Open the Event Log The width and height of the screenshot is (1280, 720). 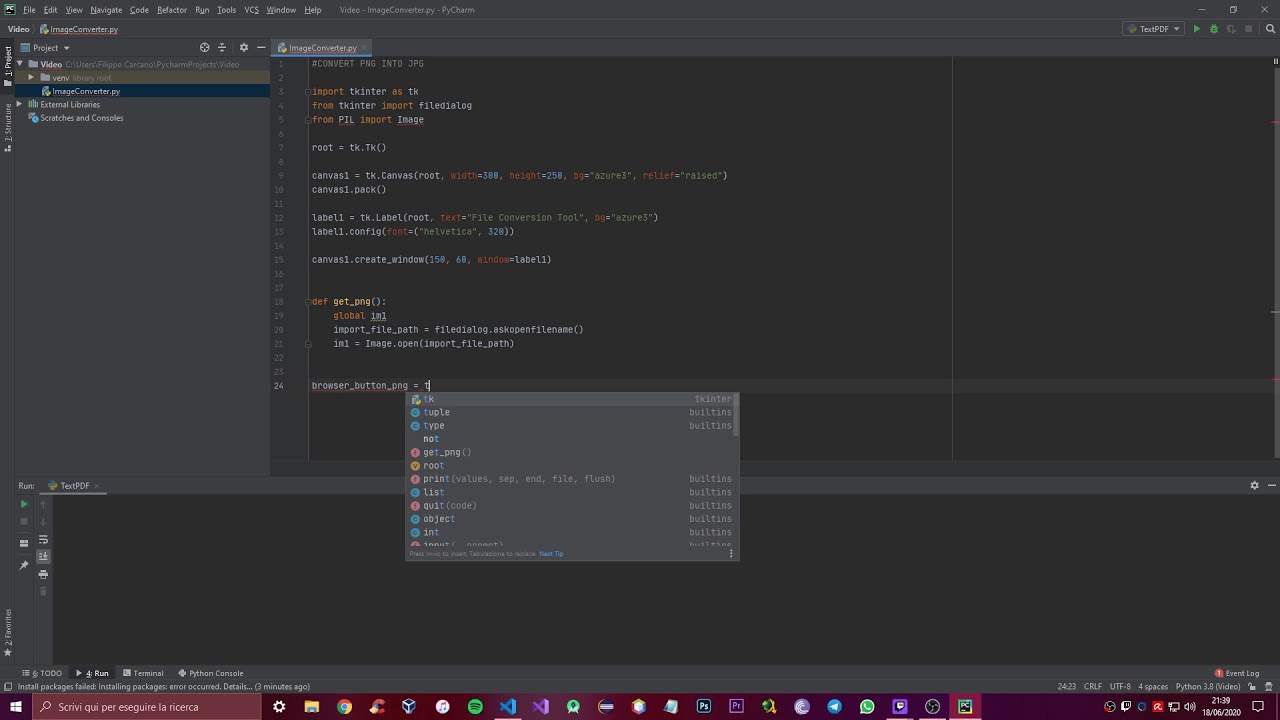[x=1237, y=673]
